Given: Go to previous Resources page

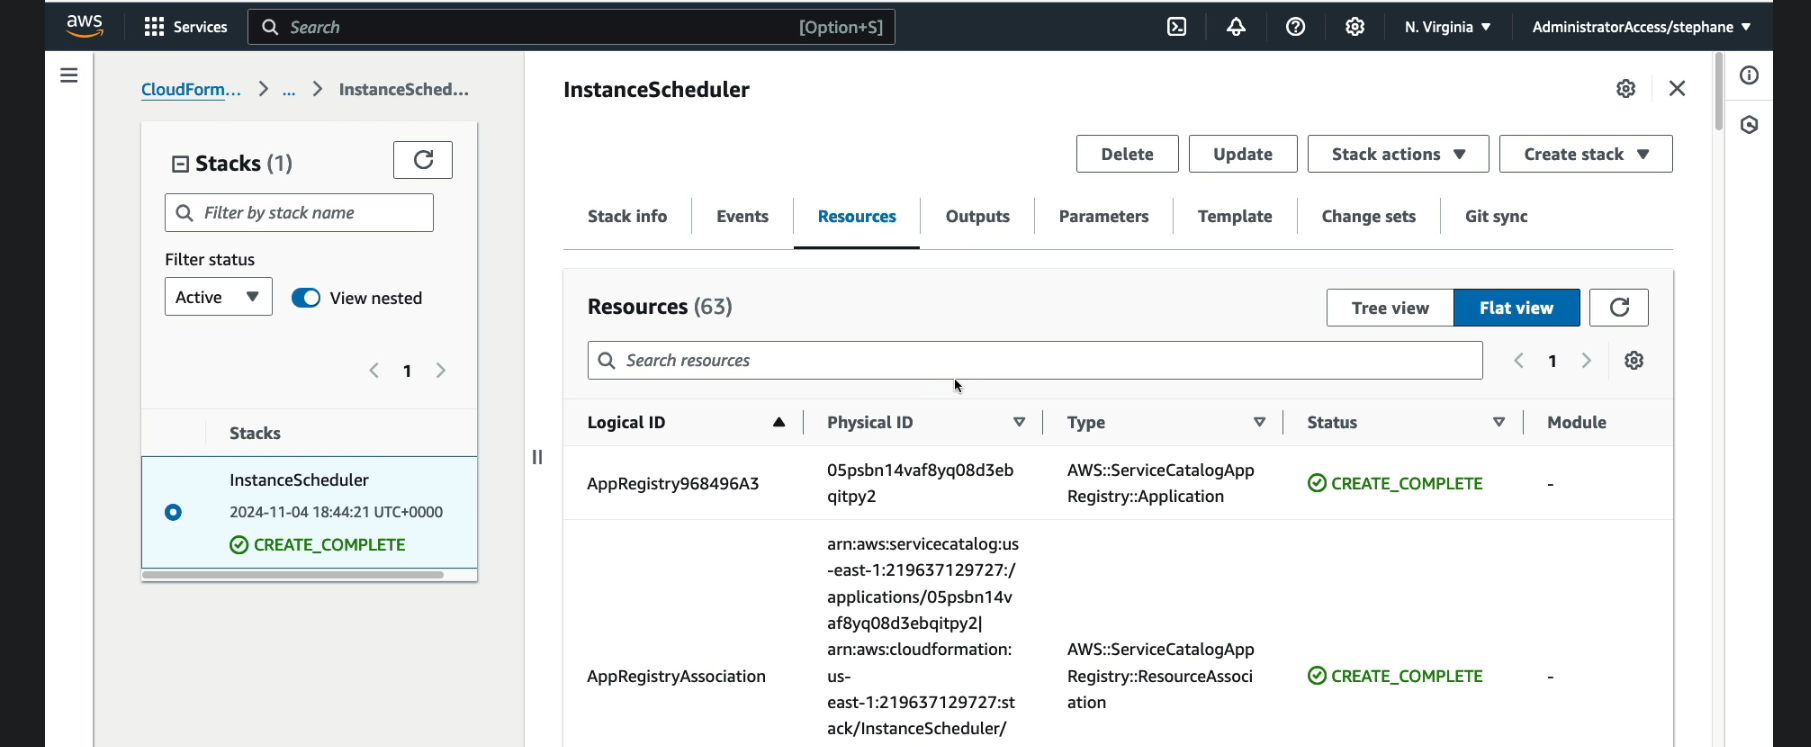Looking at the screenshot, I should click(x=1518, y=361).
